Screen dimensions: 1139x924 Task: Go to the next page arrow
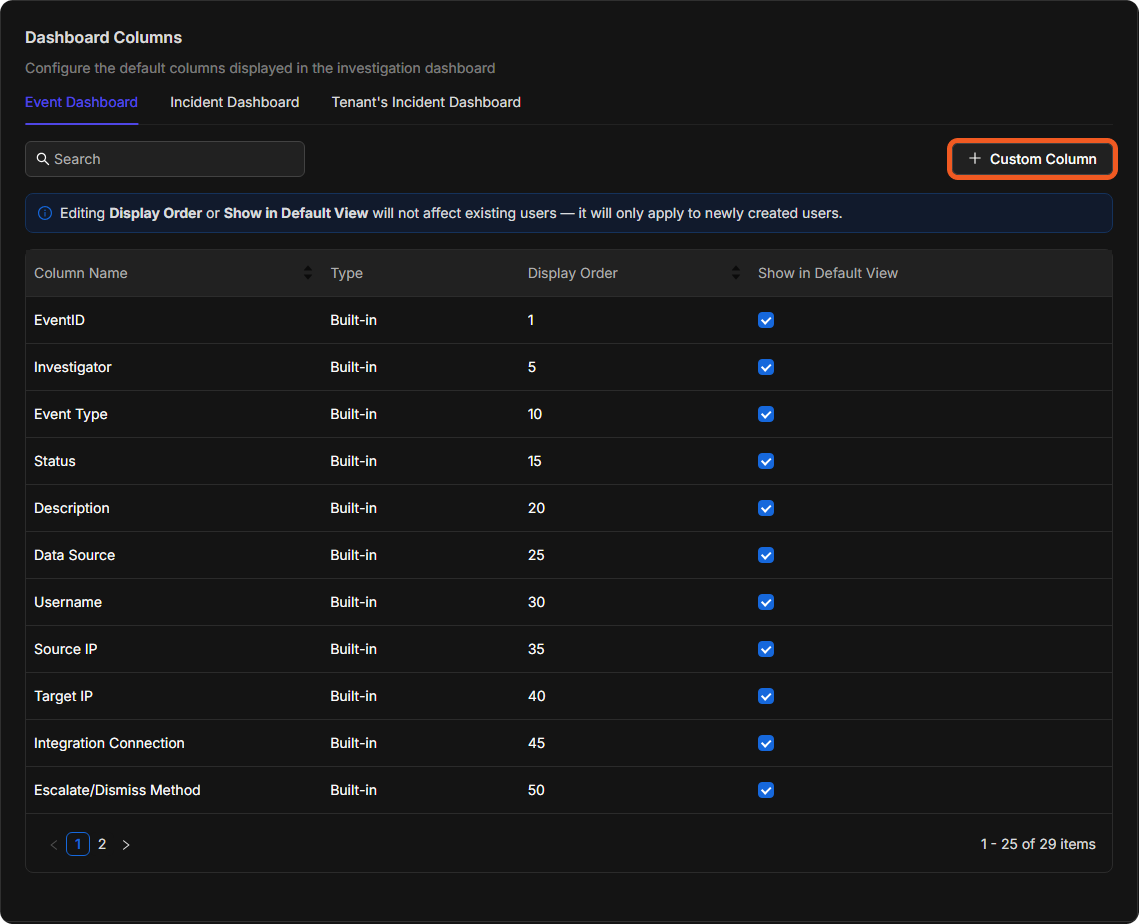pos(126,844)
